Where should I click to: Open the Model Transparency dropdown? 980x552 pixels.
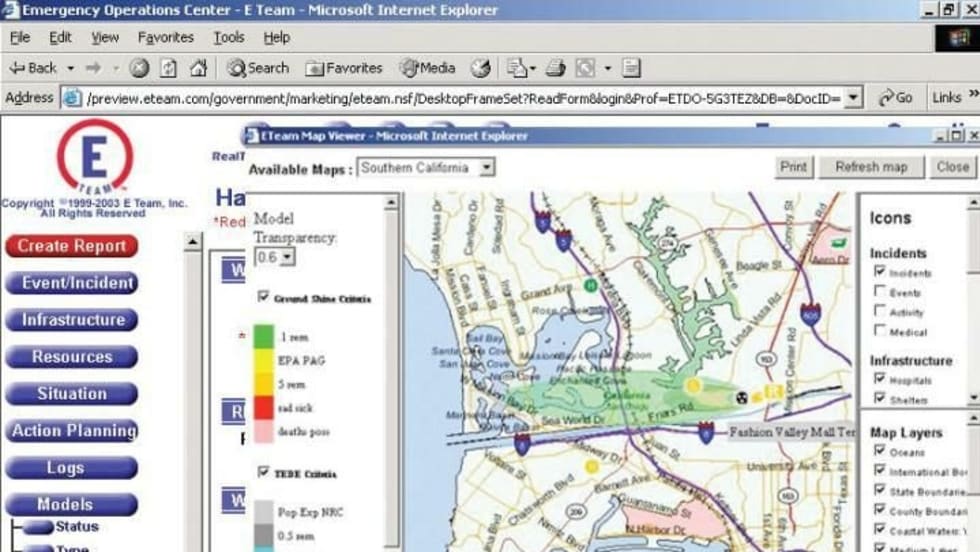pos(288,257)
